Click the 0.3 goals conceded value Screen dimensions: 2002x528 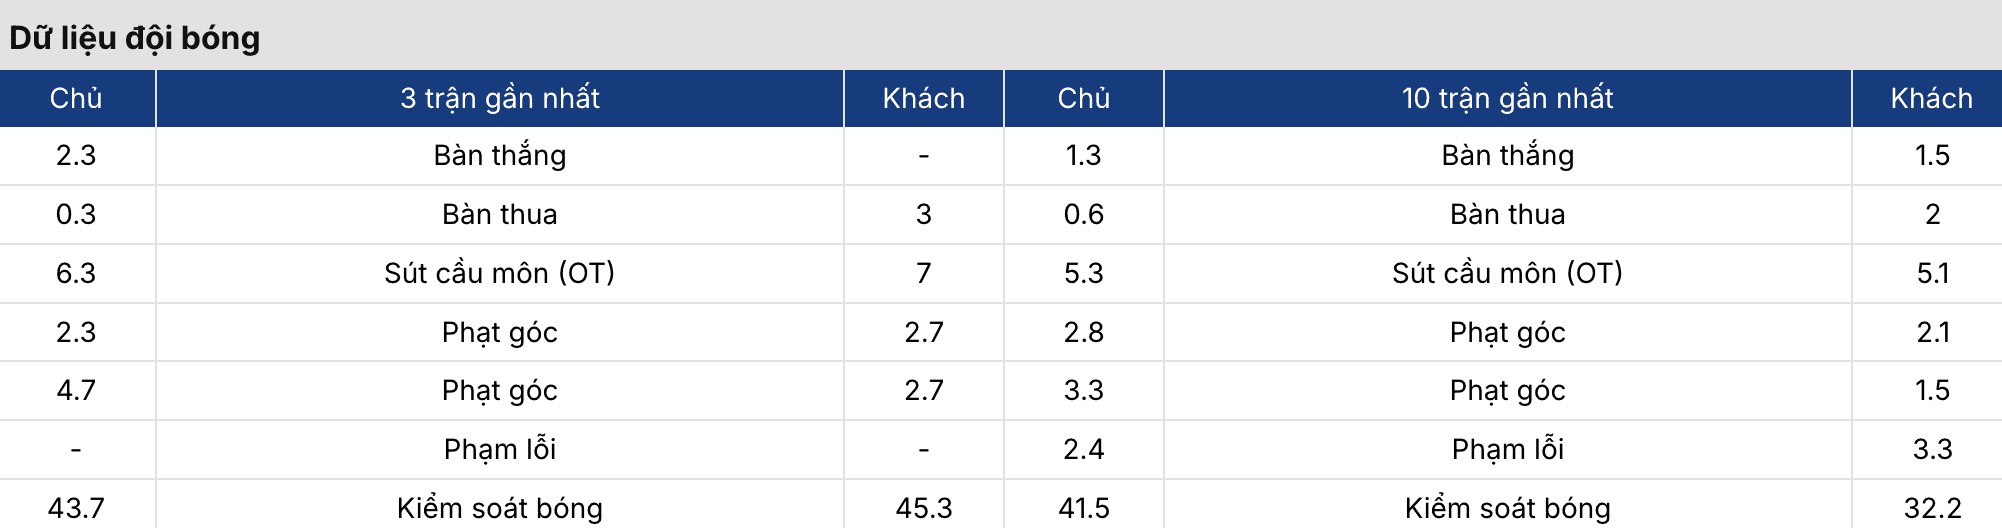point(76,214)
